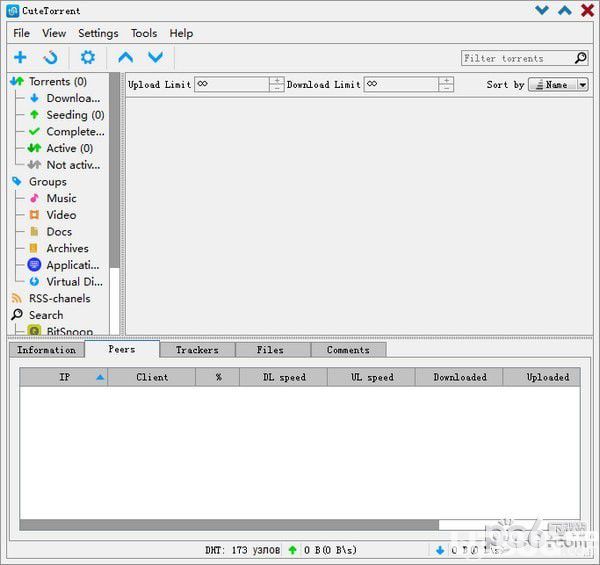Click the blue download arrow in status bar
The height and width of the screenshot is (565, 600).
[440, 550]
